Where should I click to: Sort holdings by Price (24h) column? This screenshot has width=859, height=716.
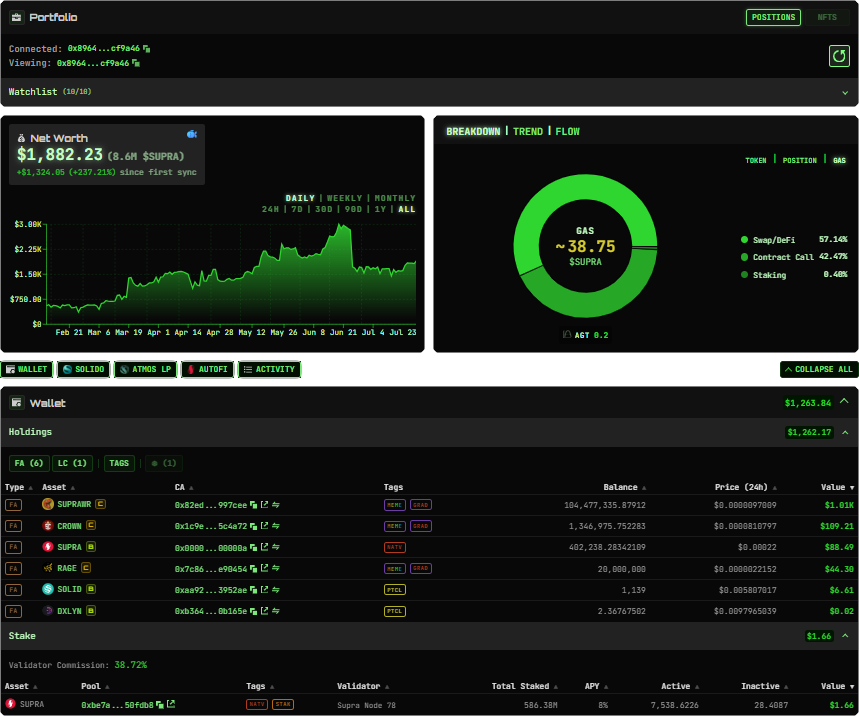(746, 488)
